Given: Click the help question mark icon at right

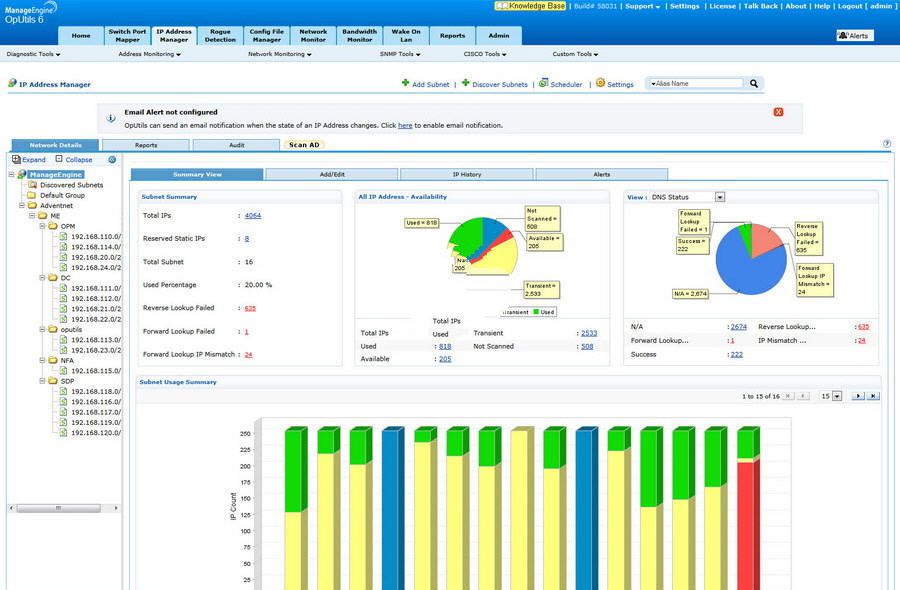Looking at the screenshot, I should (887, 144).
